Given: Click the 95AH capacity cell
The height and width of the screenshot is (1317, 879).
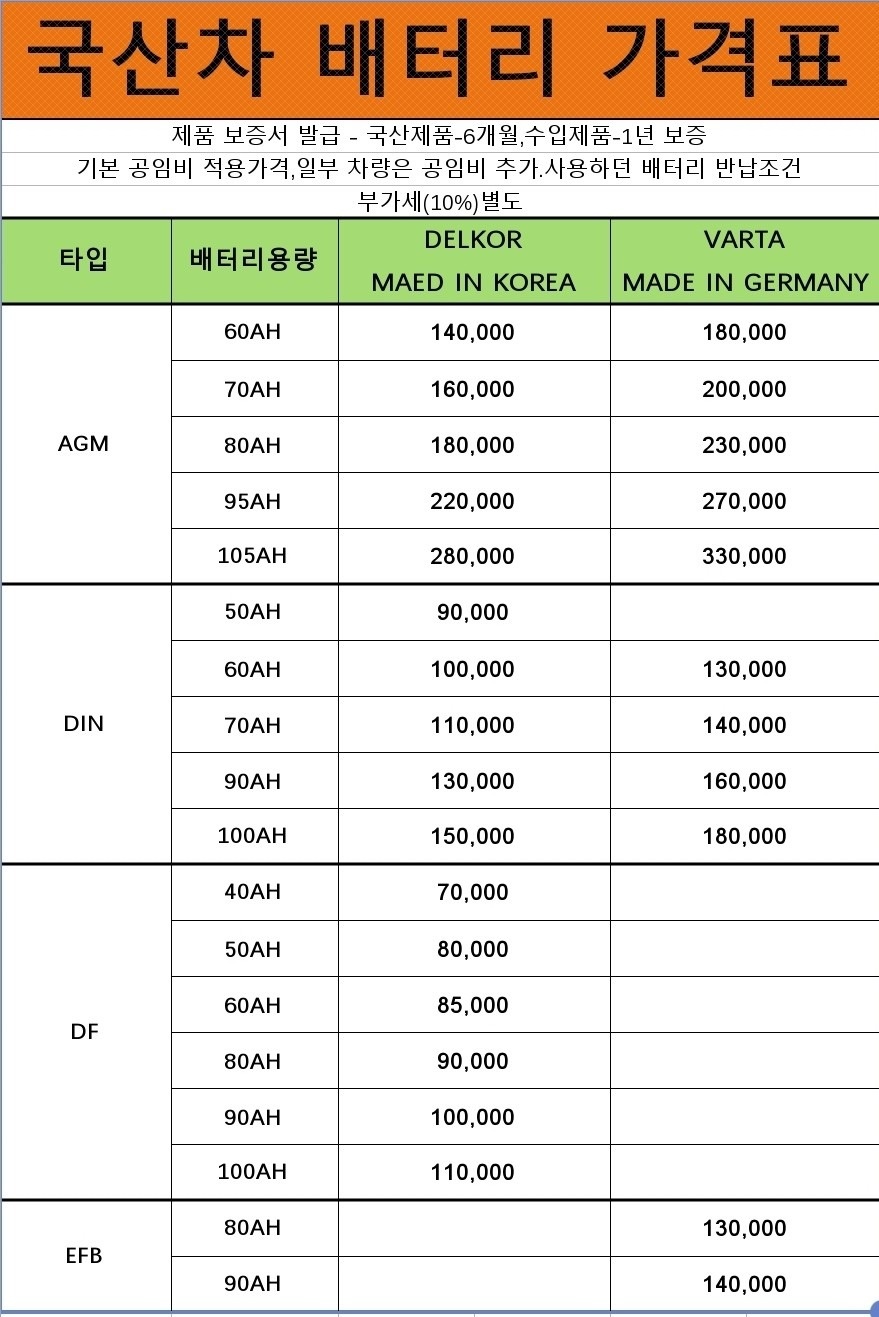Looking at the screenshot, I should click(253, 501).
